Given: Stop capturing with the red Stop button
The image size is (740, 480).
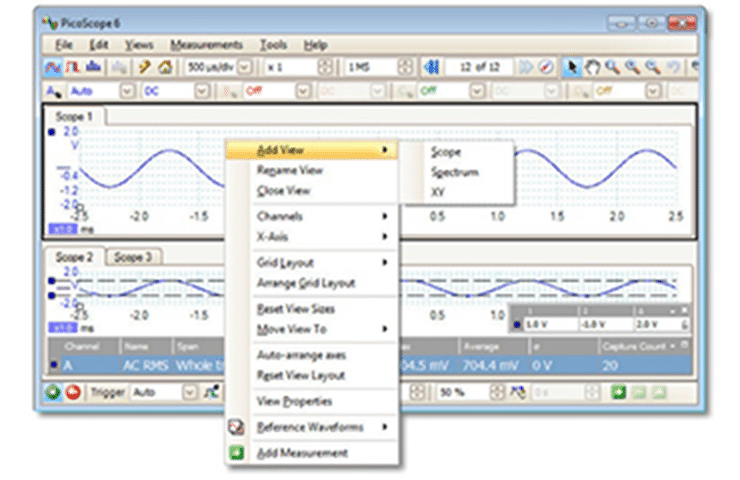Looking at the screenshot, I should tap(73, 392).
